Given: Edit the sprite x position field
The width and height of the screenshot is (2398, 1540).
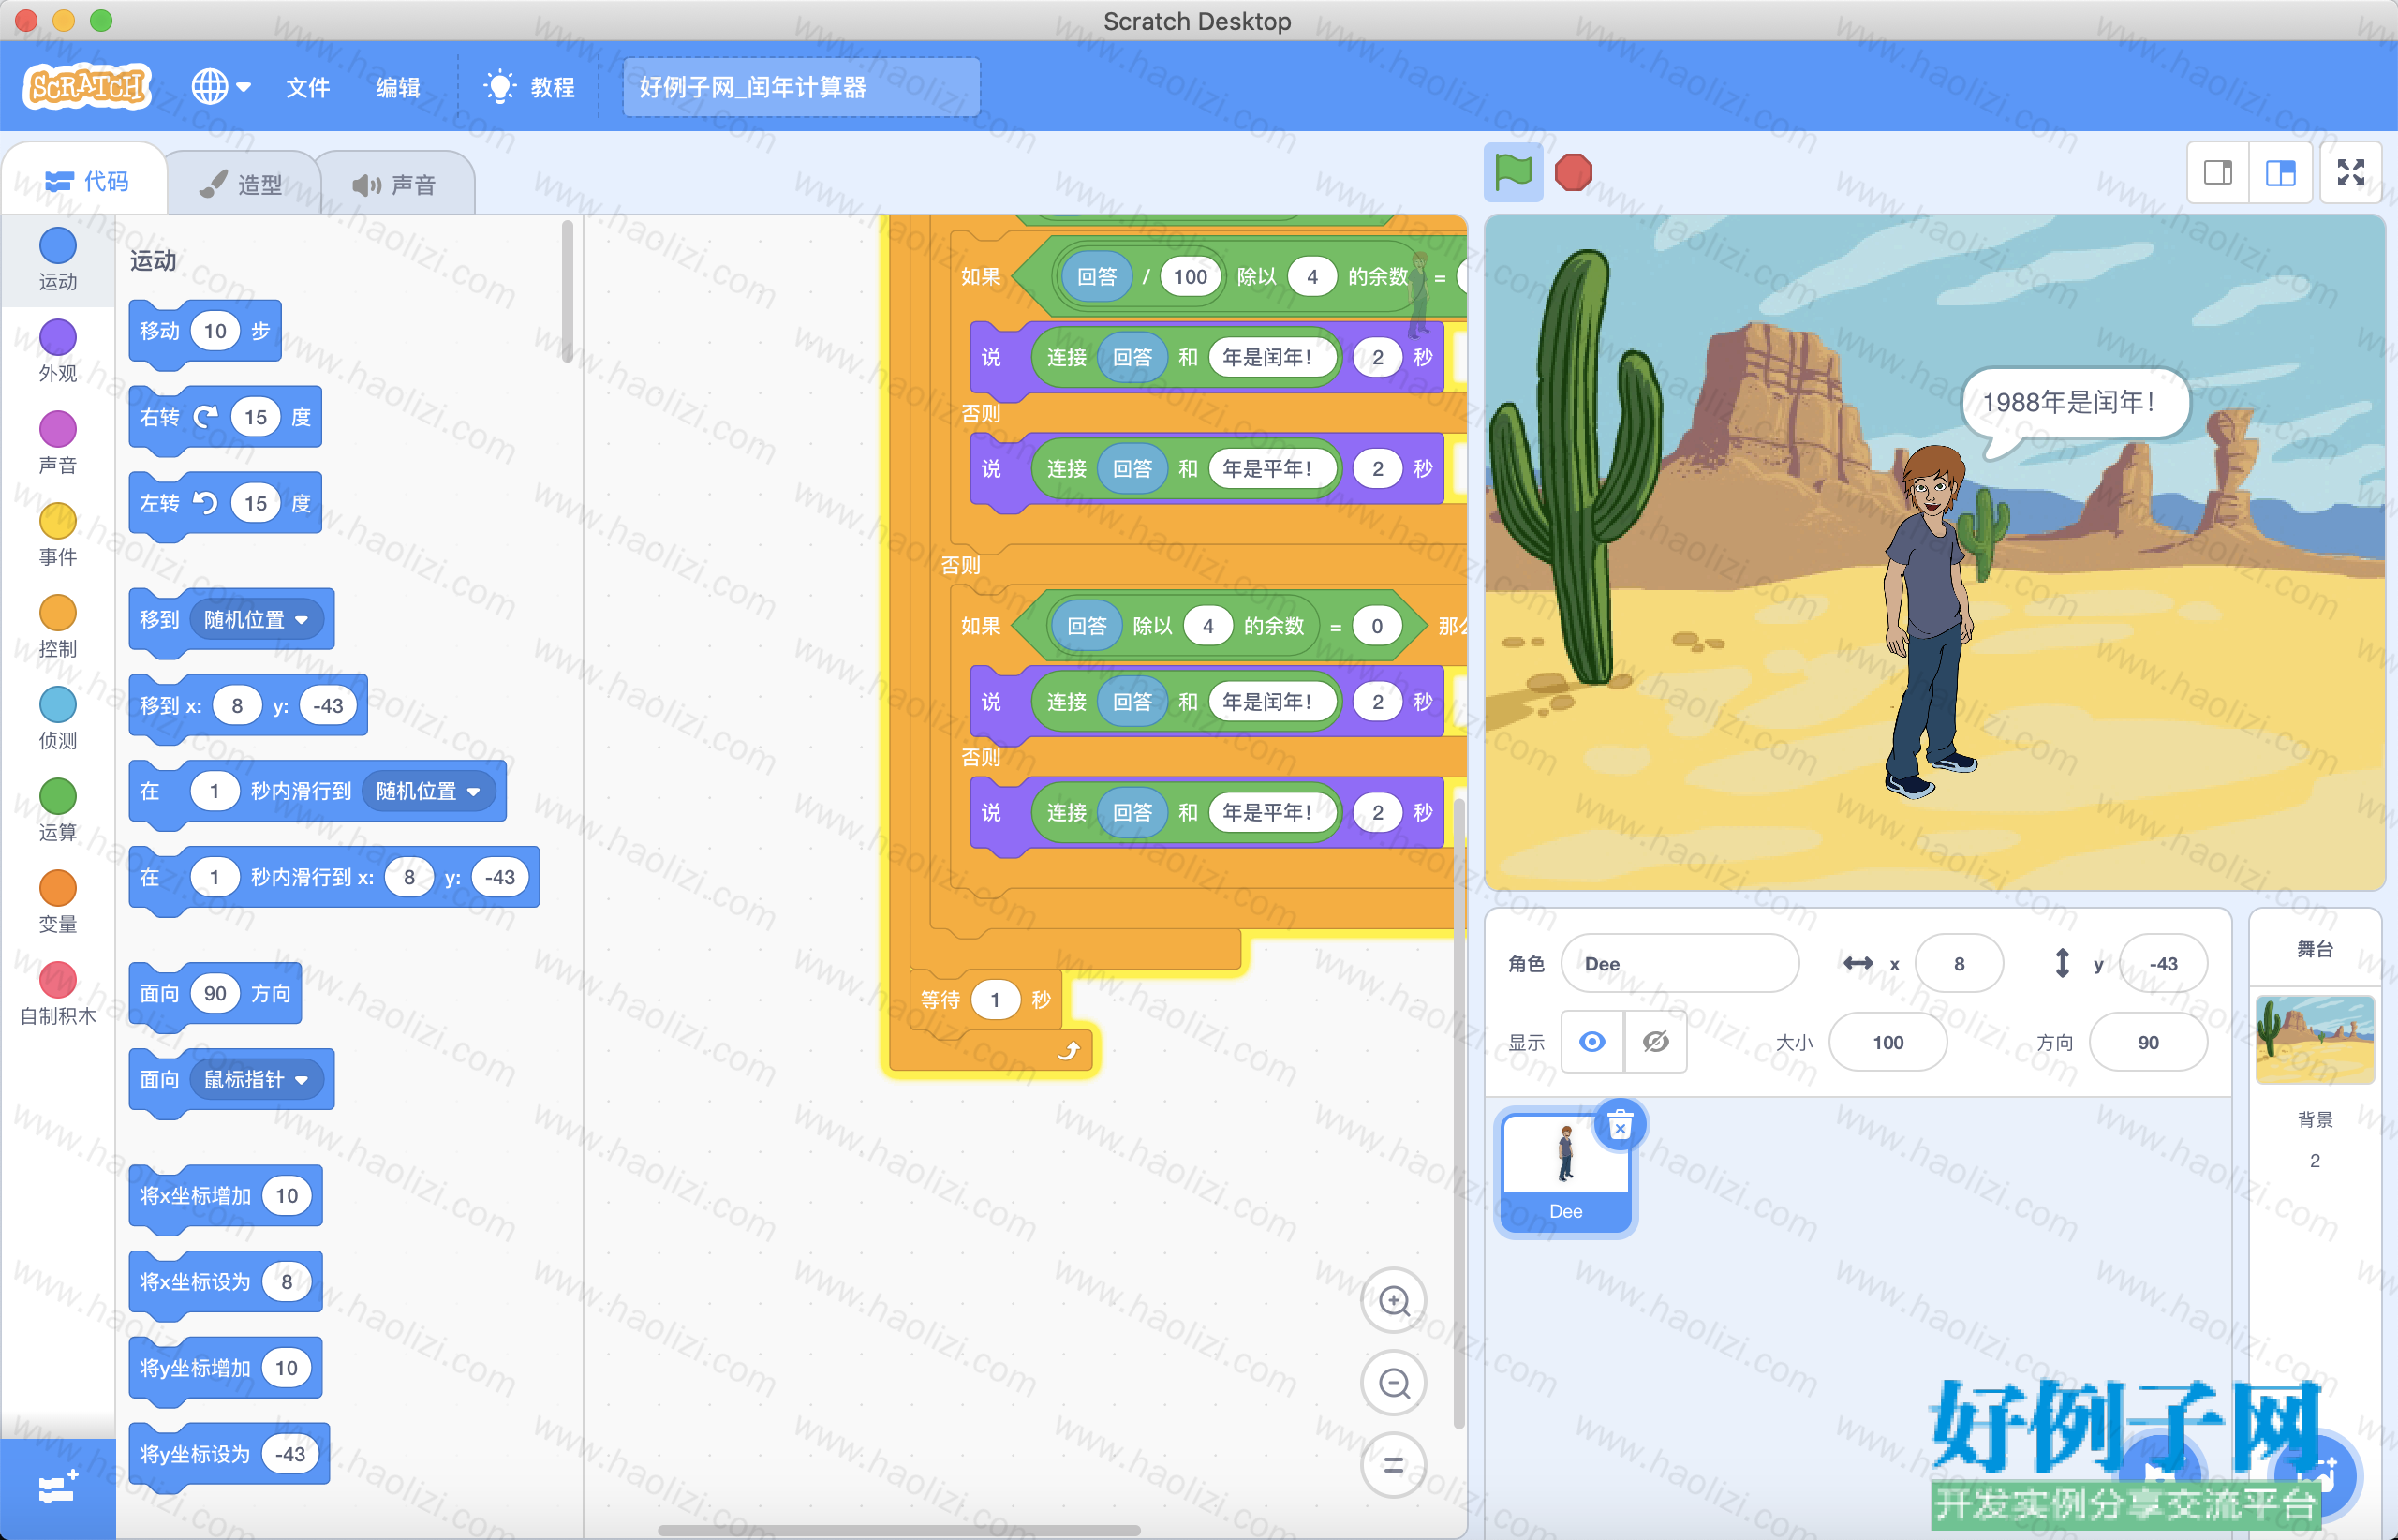Looking at the screenshot, I should coord(1958,963).
